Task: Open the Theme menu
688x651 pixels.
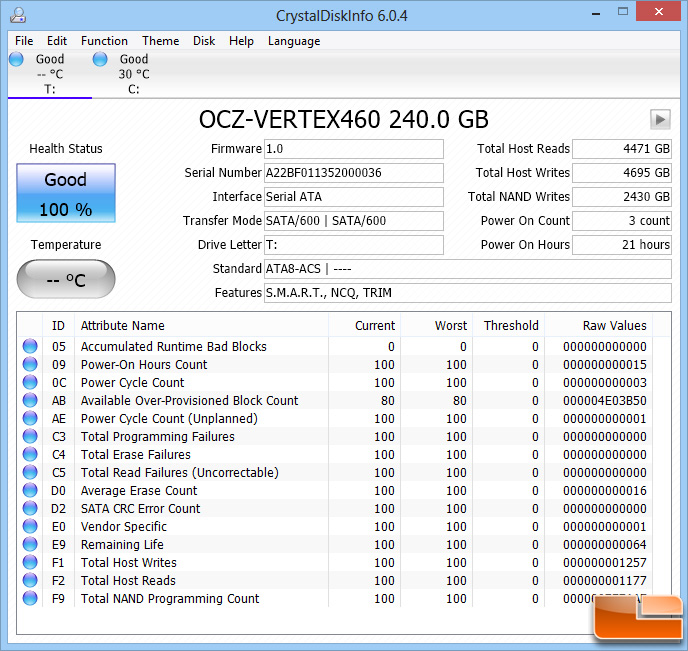Action: tap(160, 41)
